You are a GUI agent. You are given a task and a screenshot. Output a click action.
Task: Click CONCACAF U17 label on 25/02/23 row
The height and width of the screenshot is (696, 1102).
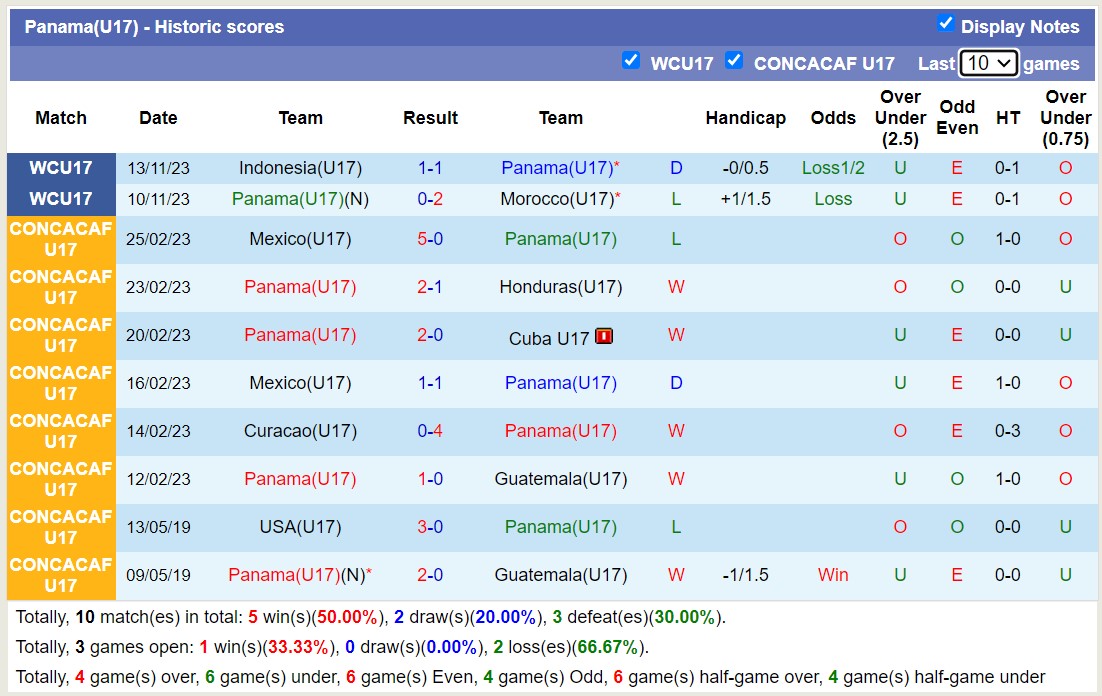point(60,239)
